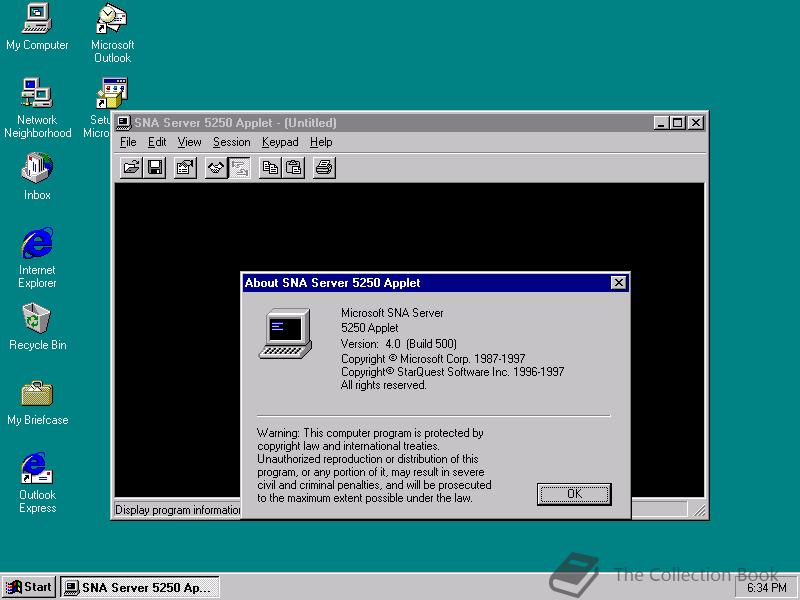The height and width of the screenshot is (600, 800).
Task: Open the Edit menu
Action: click(x=157, y=142)
